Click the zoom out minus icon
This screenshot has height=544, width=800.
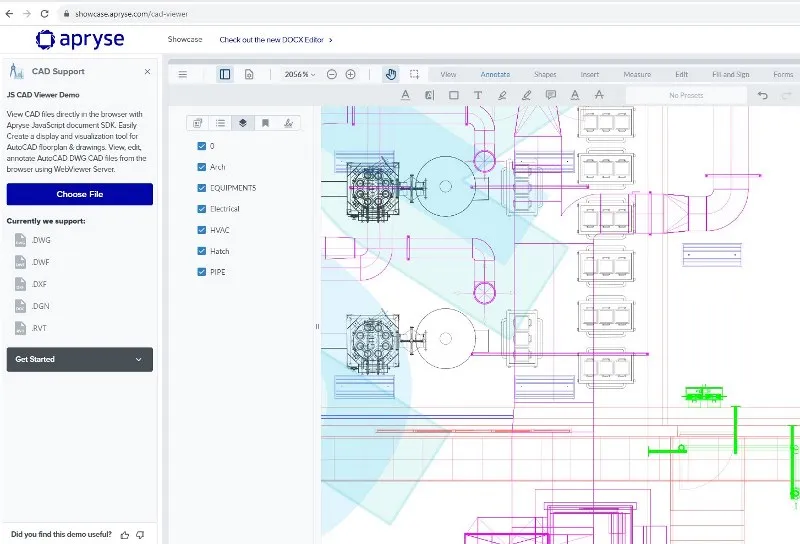(332, 74)
